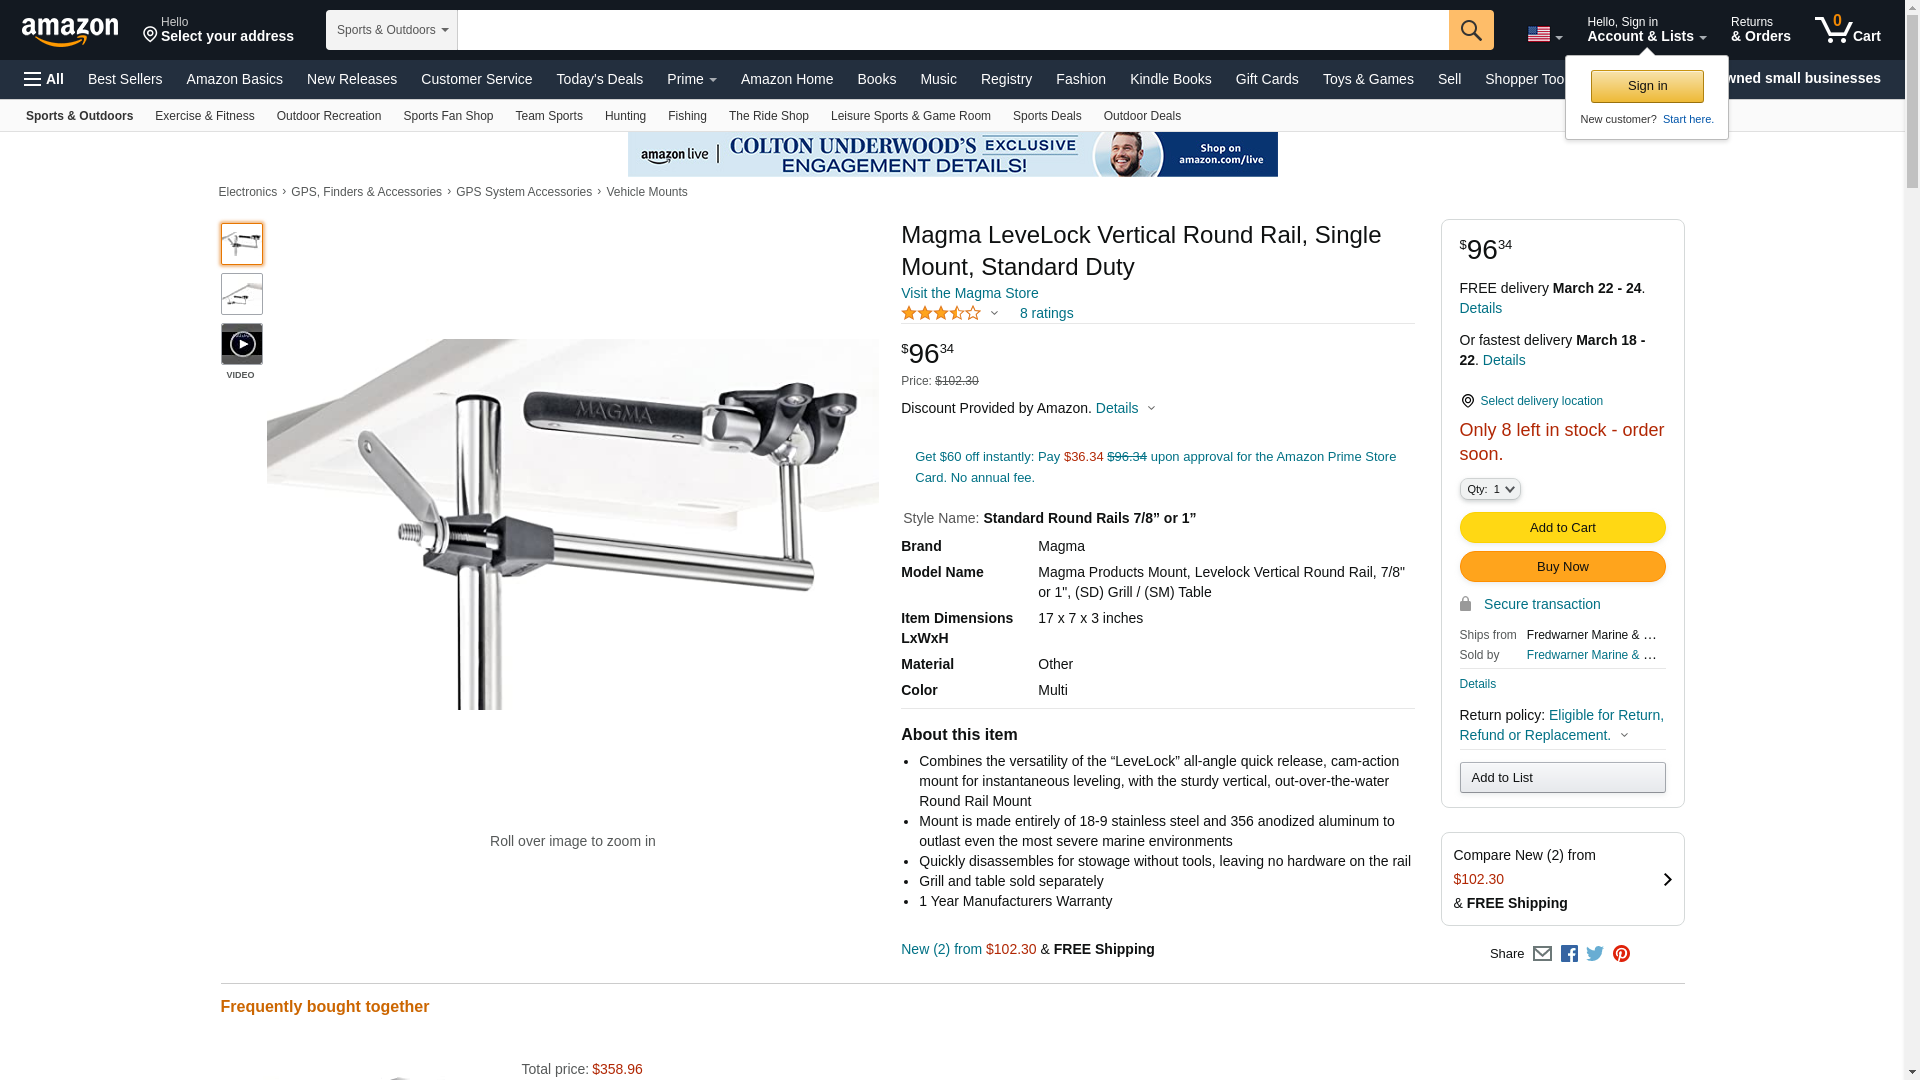Click the search magnifier button

pyautogui.click(x=1471, y=30)
